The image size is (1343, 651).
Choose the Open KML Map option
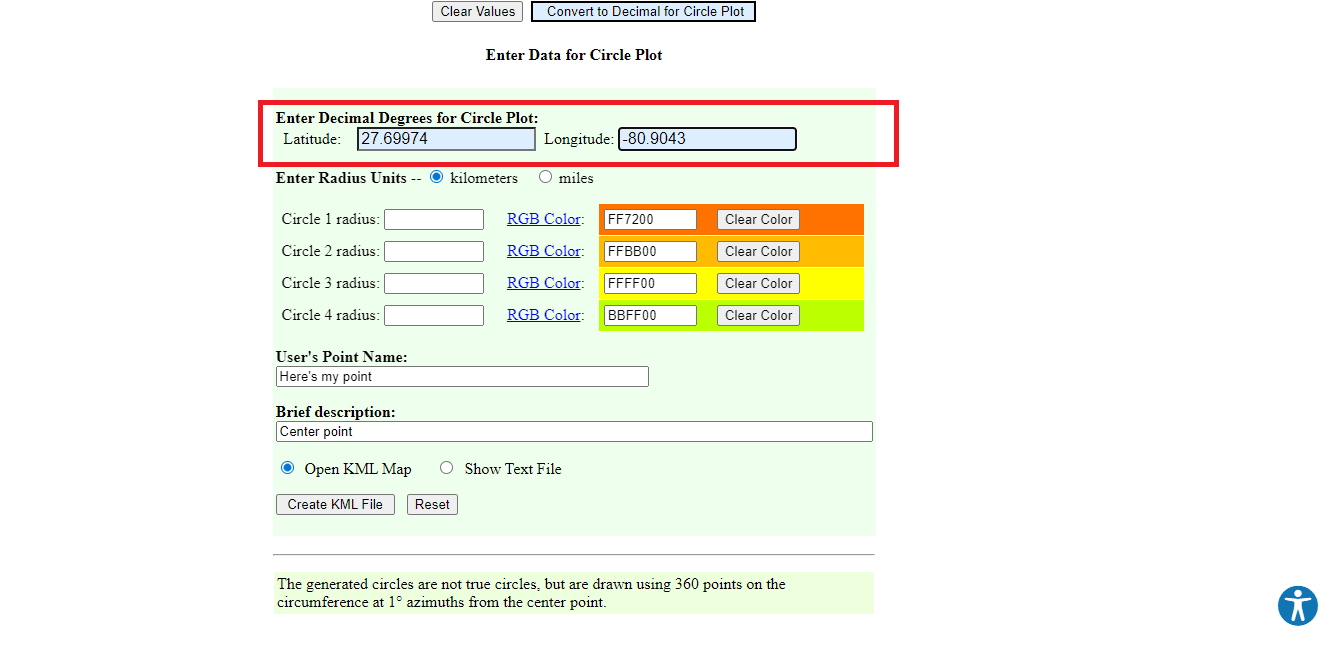288,468
